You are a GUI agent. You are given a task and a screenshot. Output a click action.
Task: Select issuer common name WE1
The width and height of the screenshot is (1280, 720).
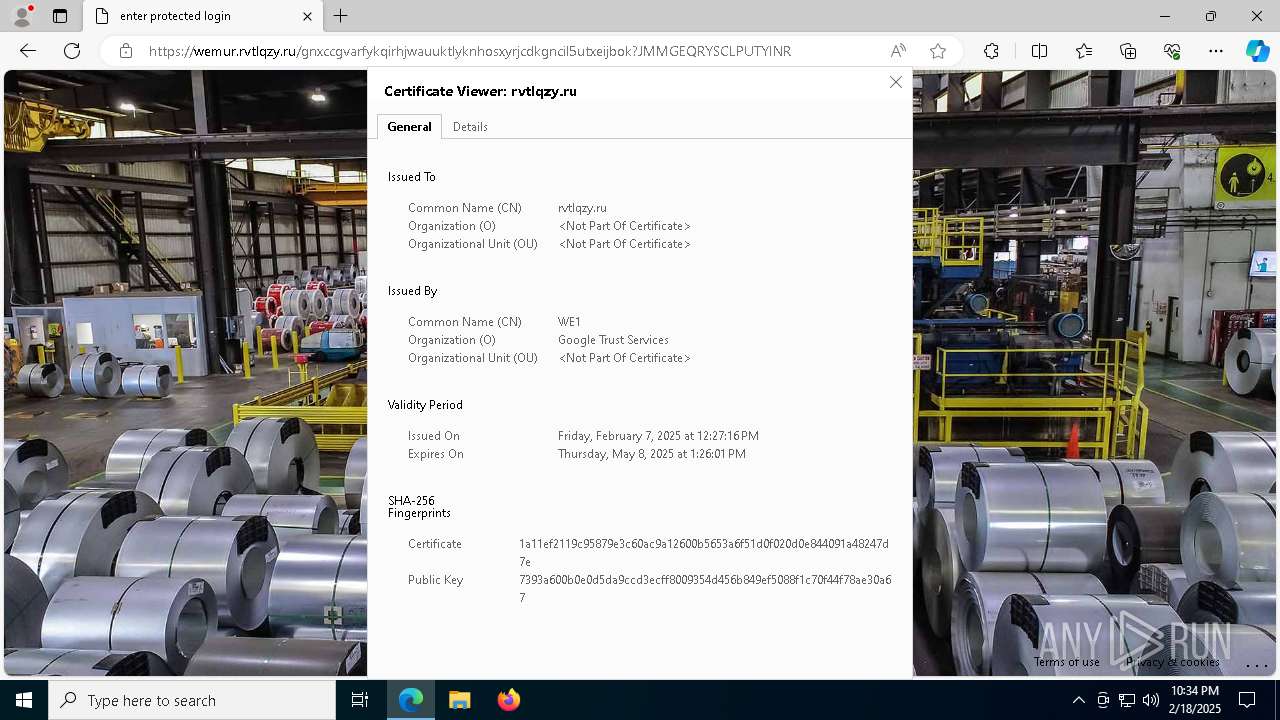569,322
